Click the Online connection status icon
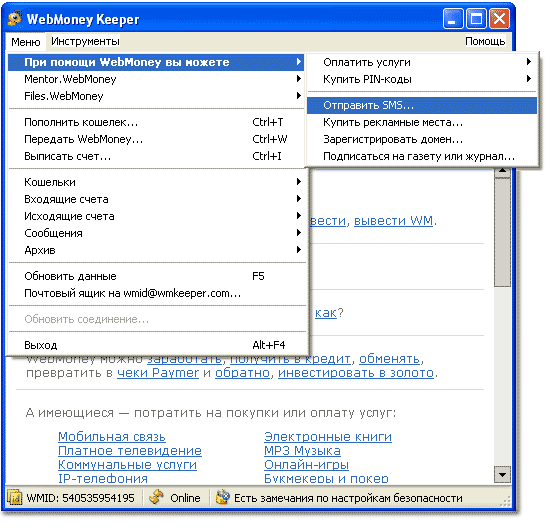The width and height of the screenshot is (550, 530). tap(156, 497)
